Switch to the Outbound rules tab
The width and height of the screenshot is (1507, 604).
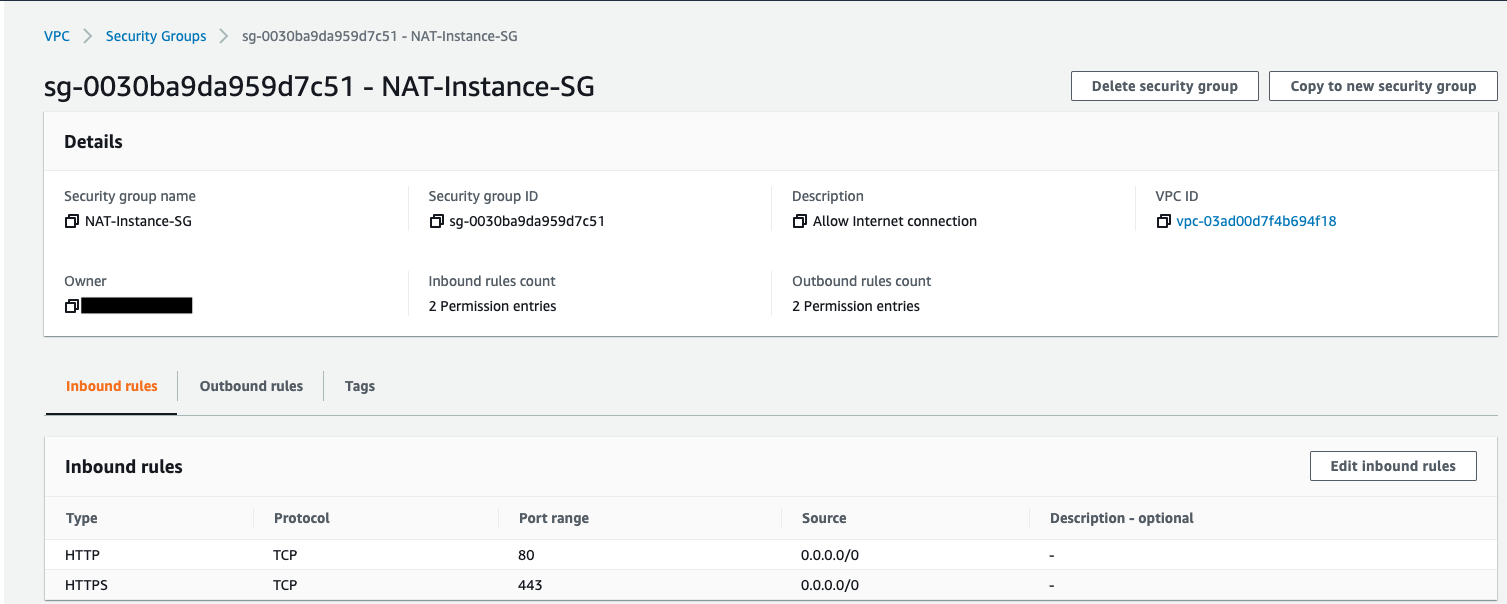point(251,386)
